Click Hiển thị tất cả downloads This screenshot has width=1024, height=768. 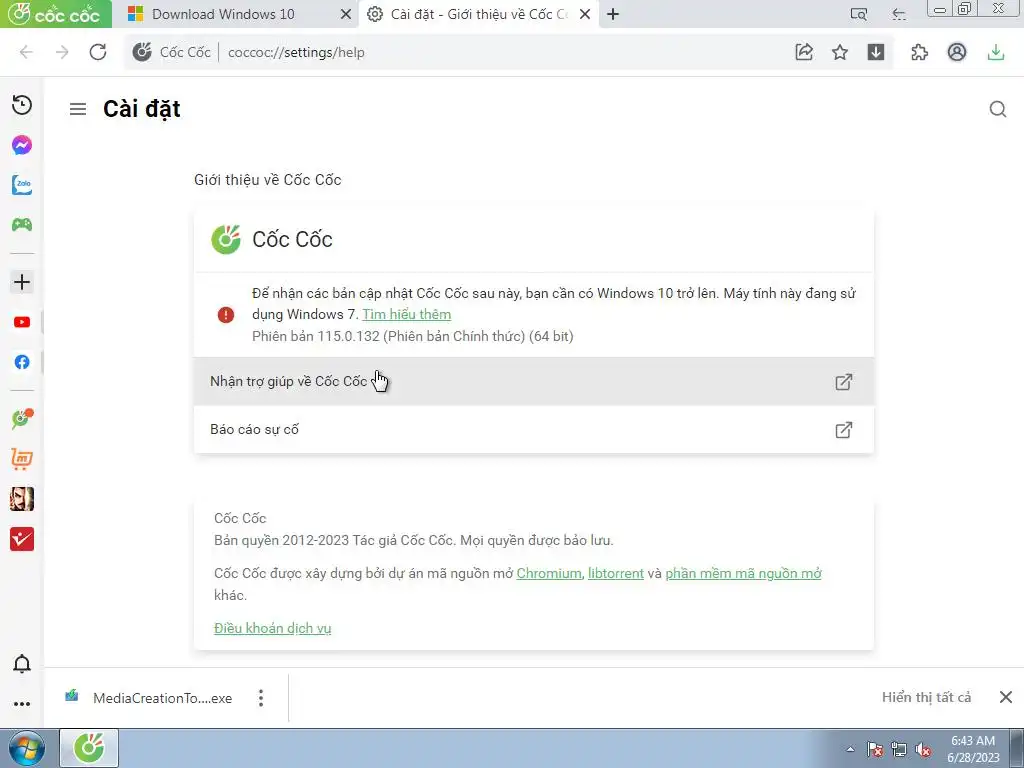[x=926, y=697]
